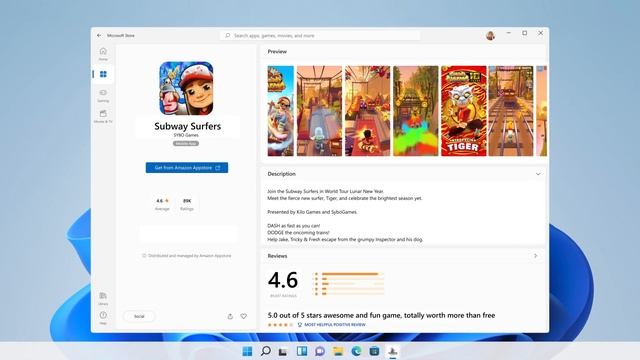
Task: Open the second preview screenshot
Action: (x=319, y=111)
